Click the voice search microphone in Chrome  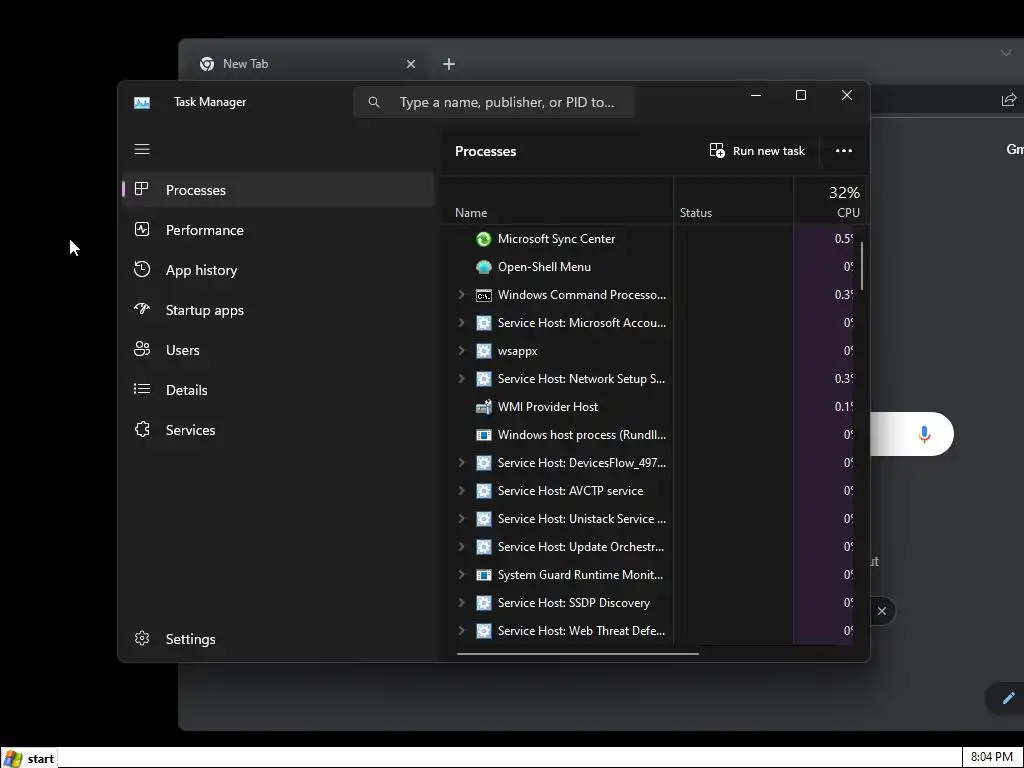click(924, 434)
